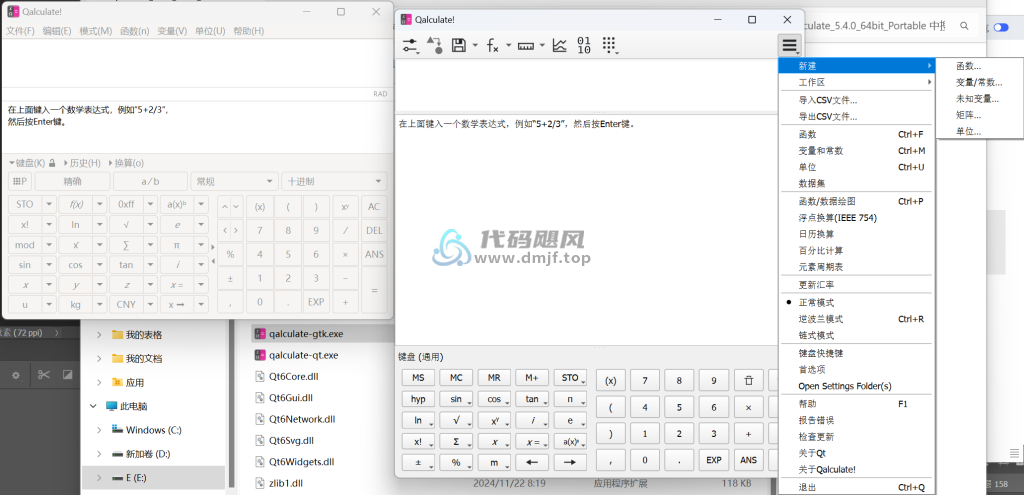Click the lock icon beside 键盘(K)

(52, 163)
